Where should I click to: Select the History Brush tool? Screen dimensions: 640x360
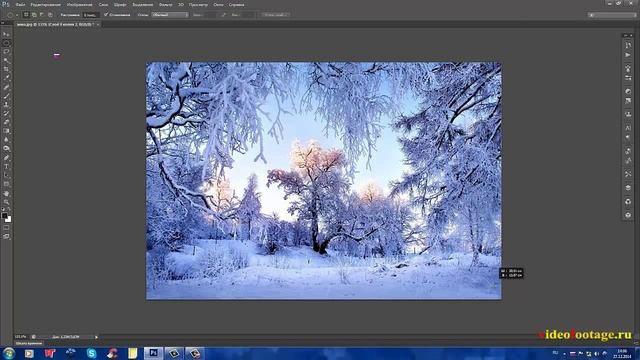click(x=6, y=113)
